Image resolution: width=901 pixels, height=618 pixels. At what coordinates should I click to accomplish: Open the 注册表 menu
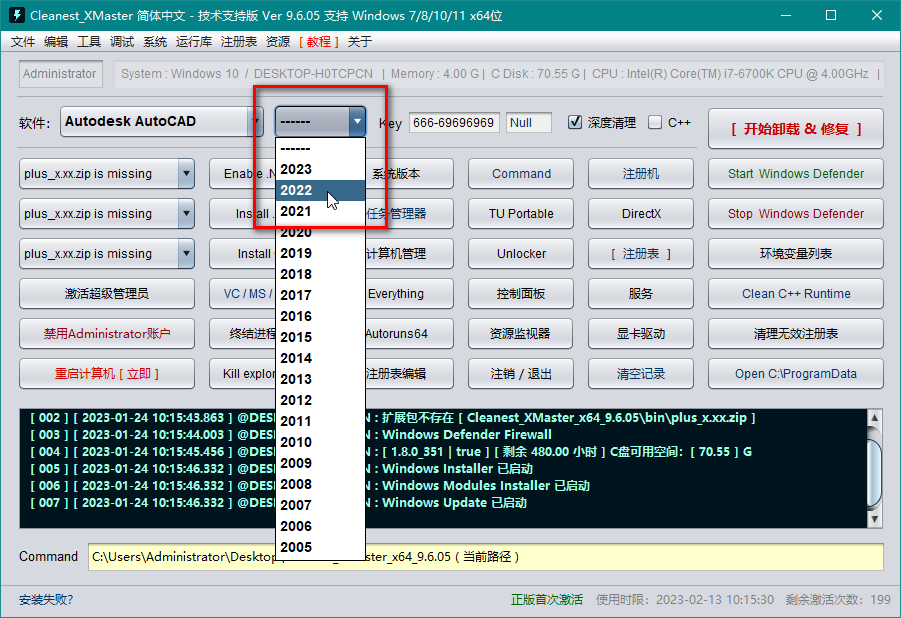click(238, 41)
